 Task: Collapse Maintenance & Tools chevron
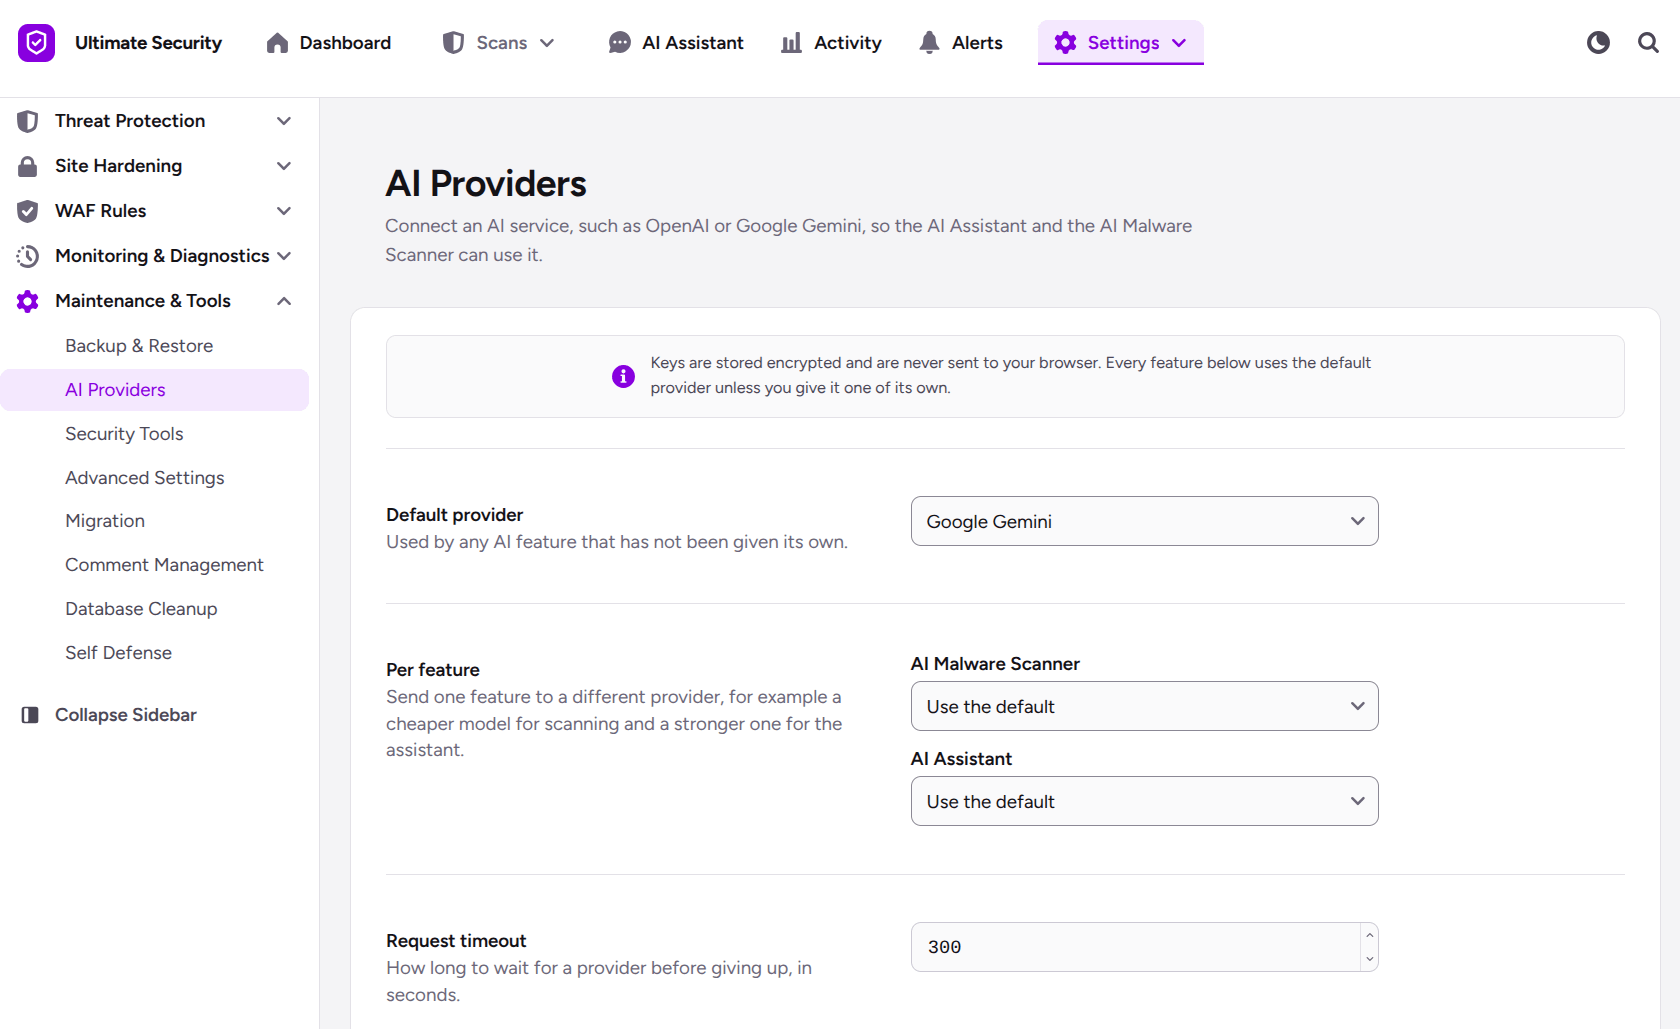(284, 301)
